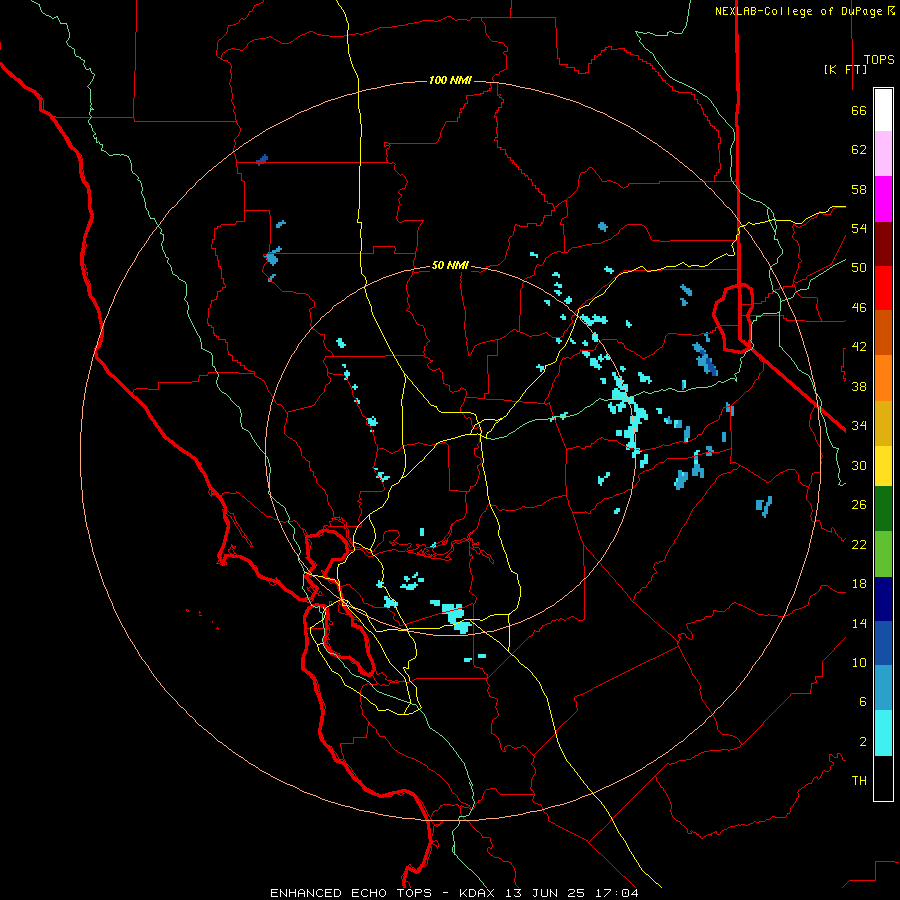Click the navy blue legend swatch

(x=883, y=599)
